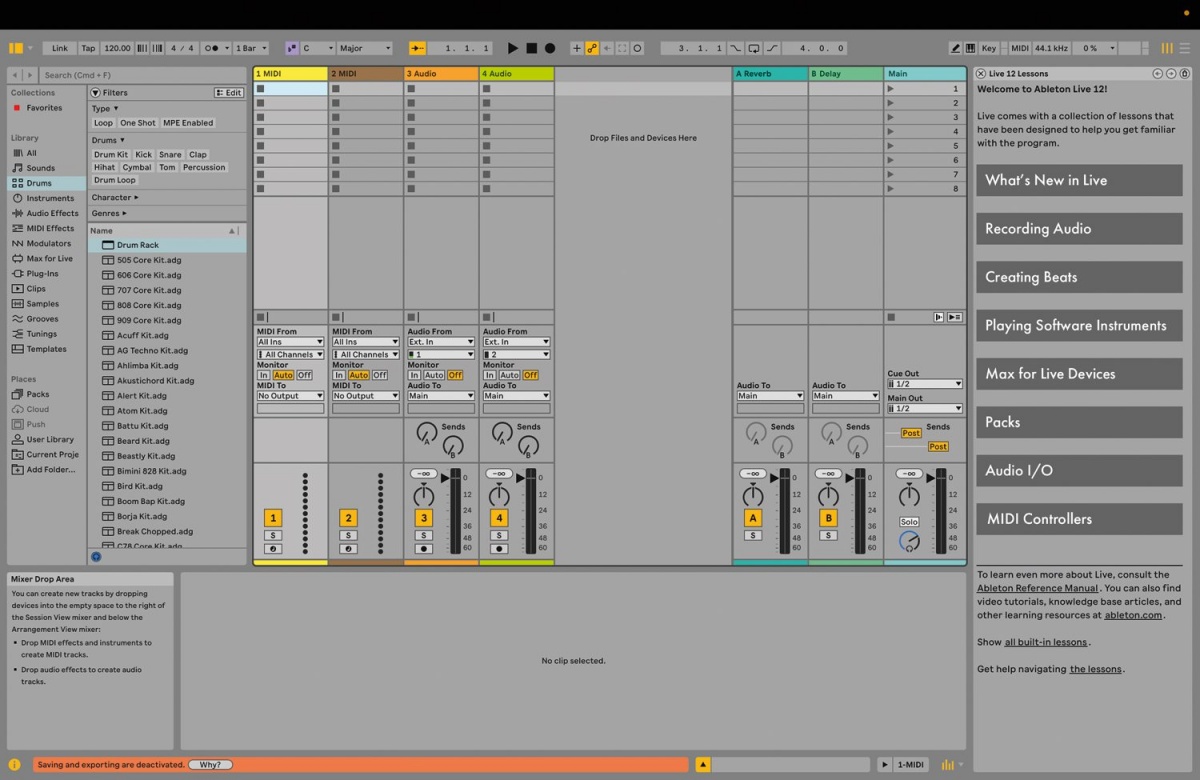1200x780 pixels.
Task: Click the Tap tempo button
Action: (88, 48)
